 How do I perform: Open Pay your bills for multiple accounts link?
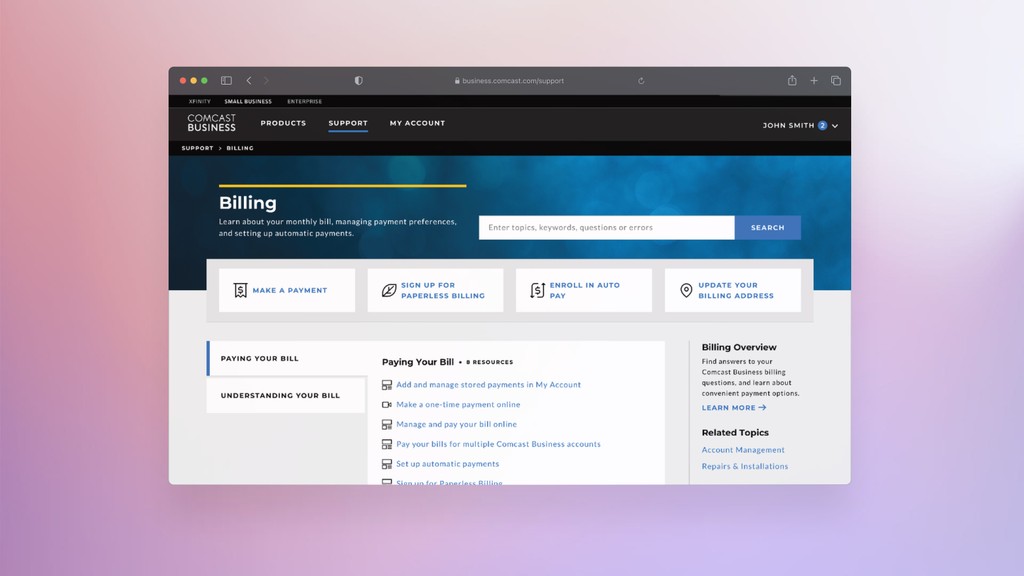click(x=498, y=444)
